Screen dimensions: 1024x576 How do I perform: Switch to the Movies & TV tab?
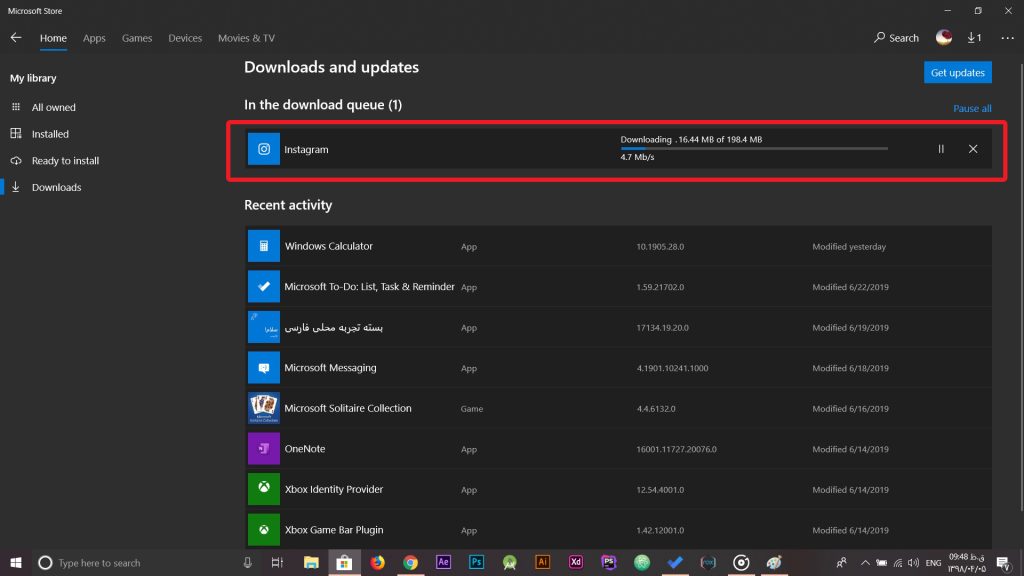point(246,38)
